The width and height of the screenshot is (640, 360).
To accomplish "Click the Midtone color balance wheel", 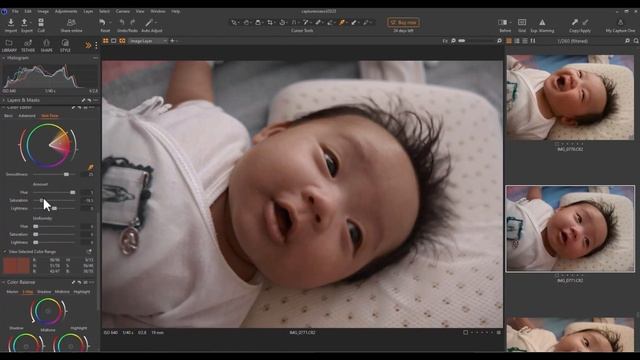I will [48, 311].
